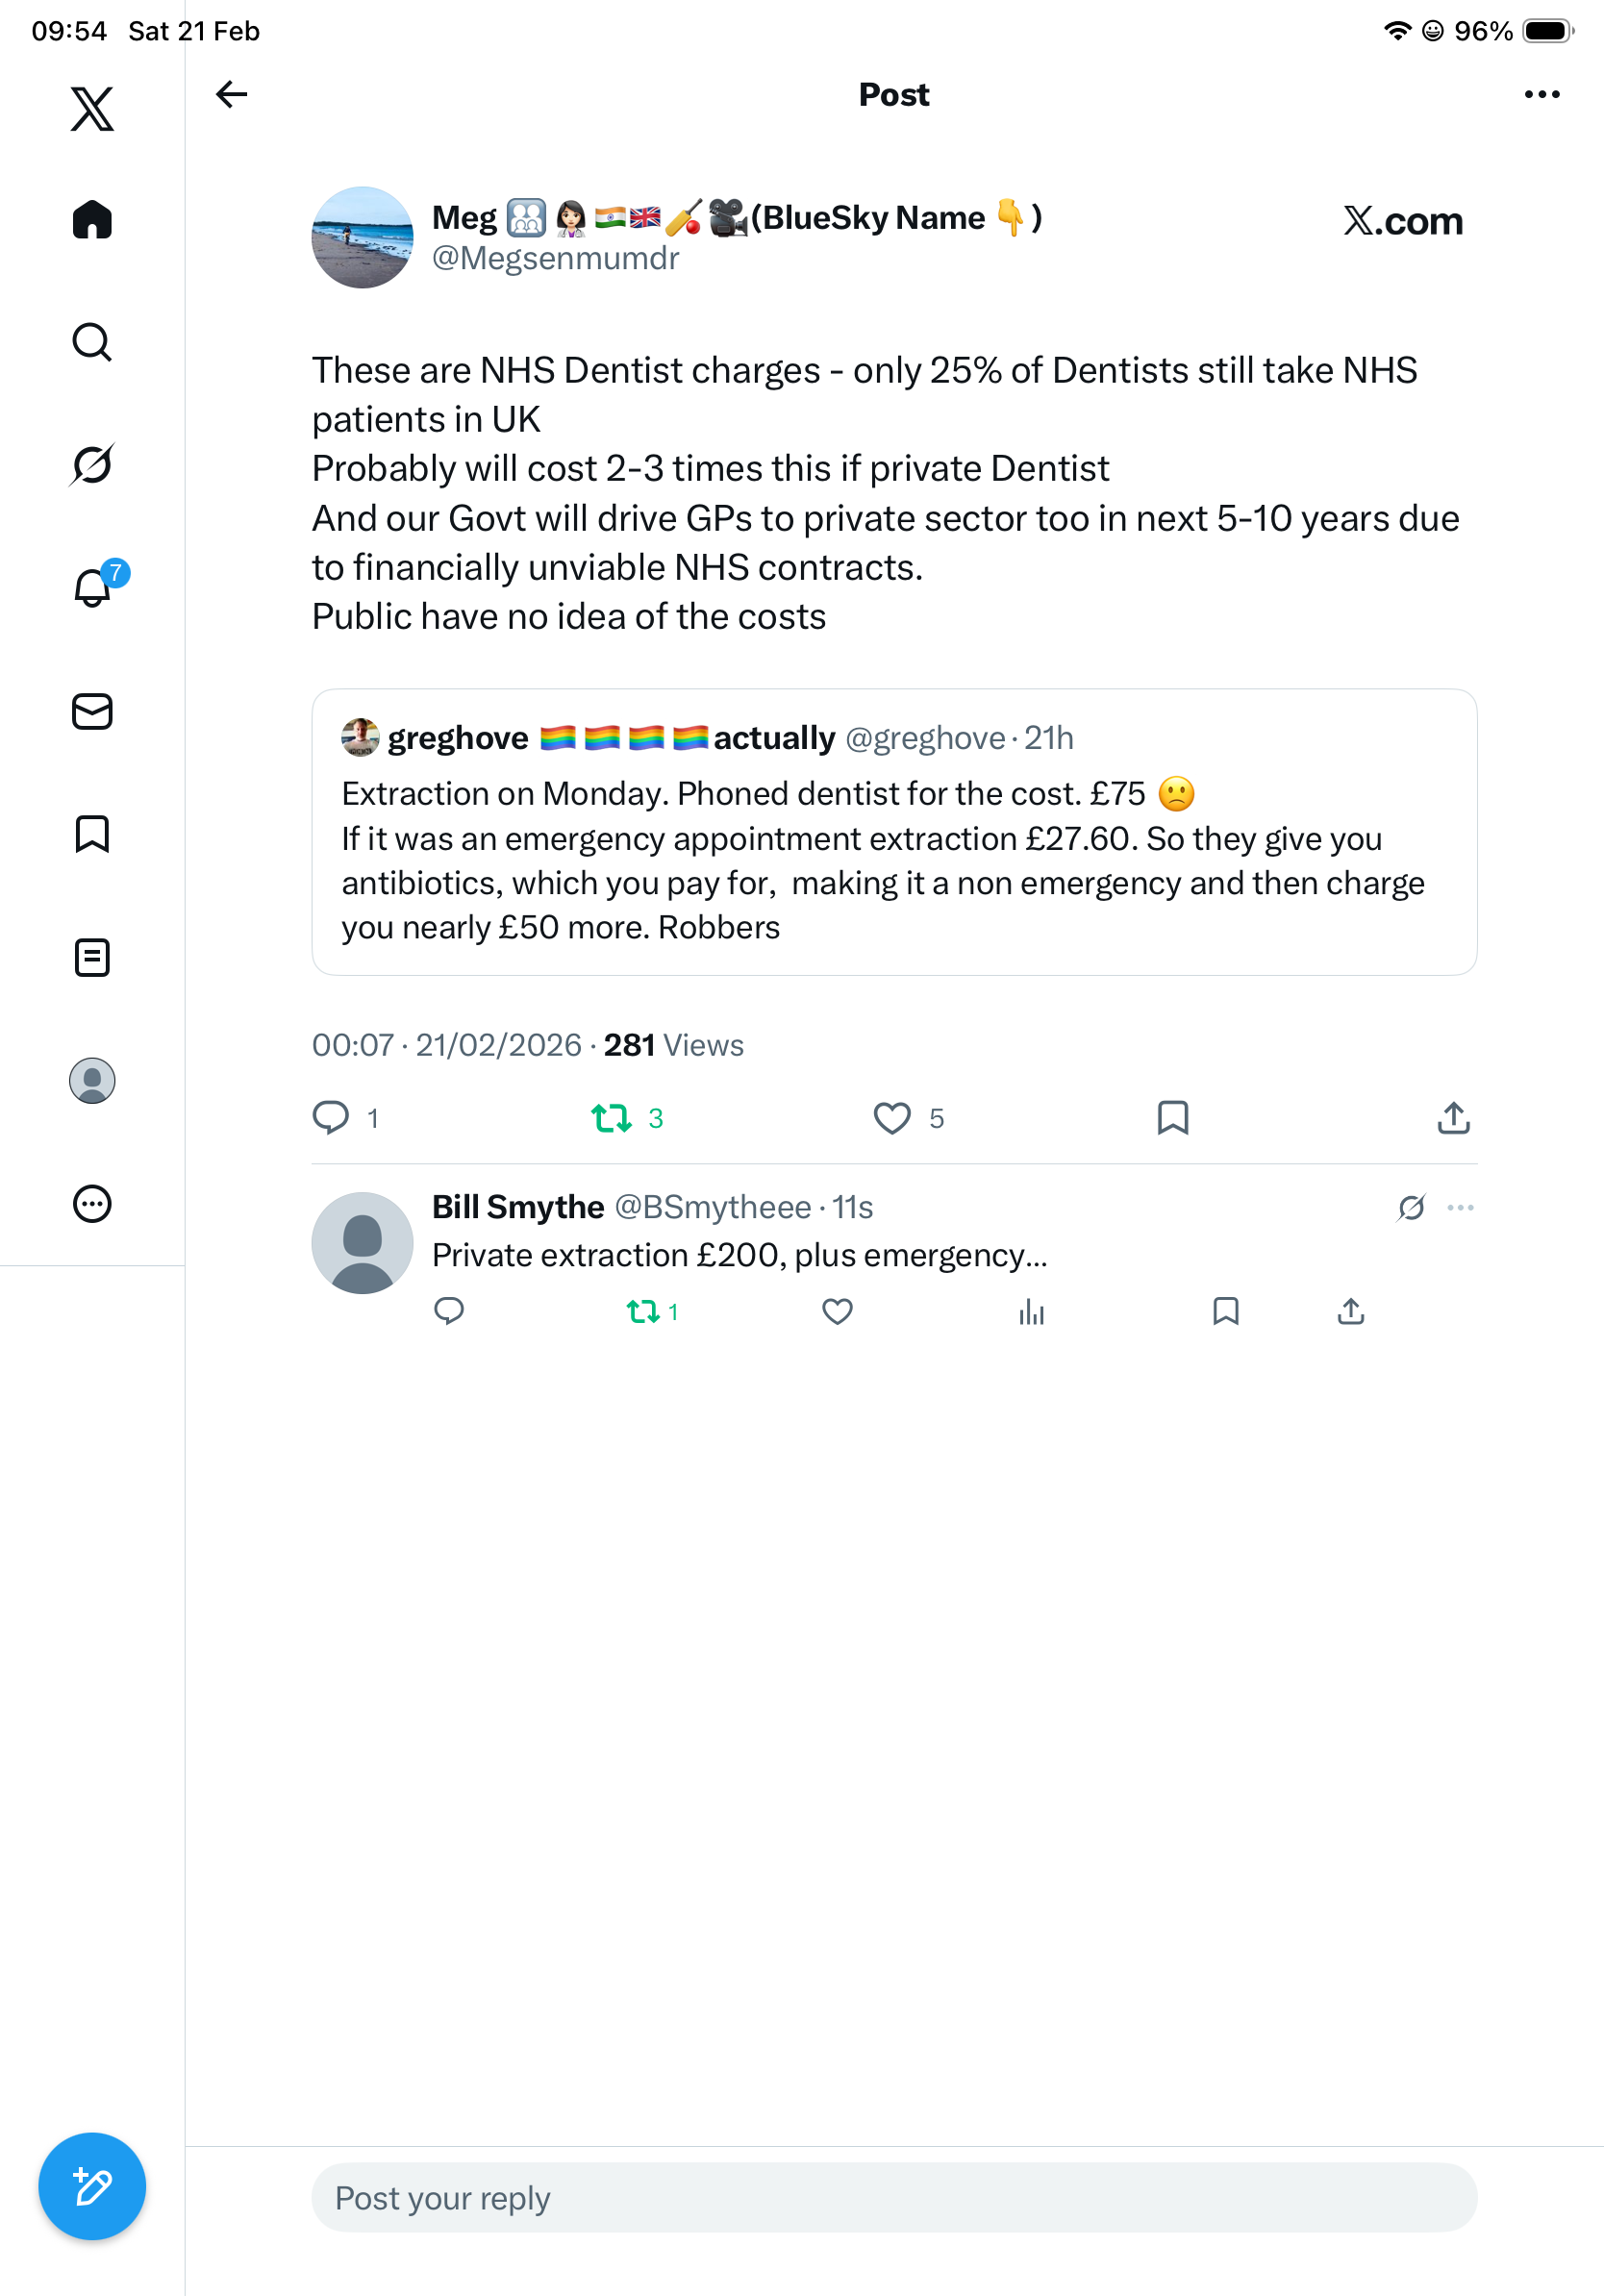
Task: Expand the More circle menu in sidebar
Action: (92, 1203)
